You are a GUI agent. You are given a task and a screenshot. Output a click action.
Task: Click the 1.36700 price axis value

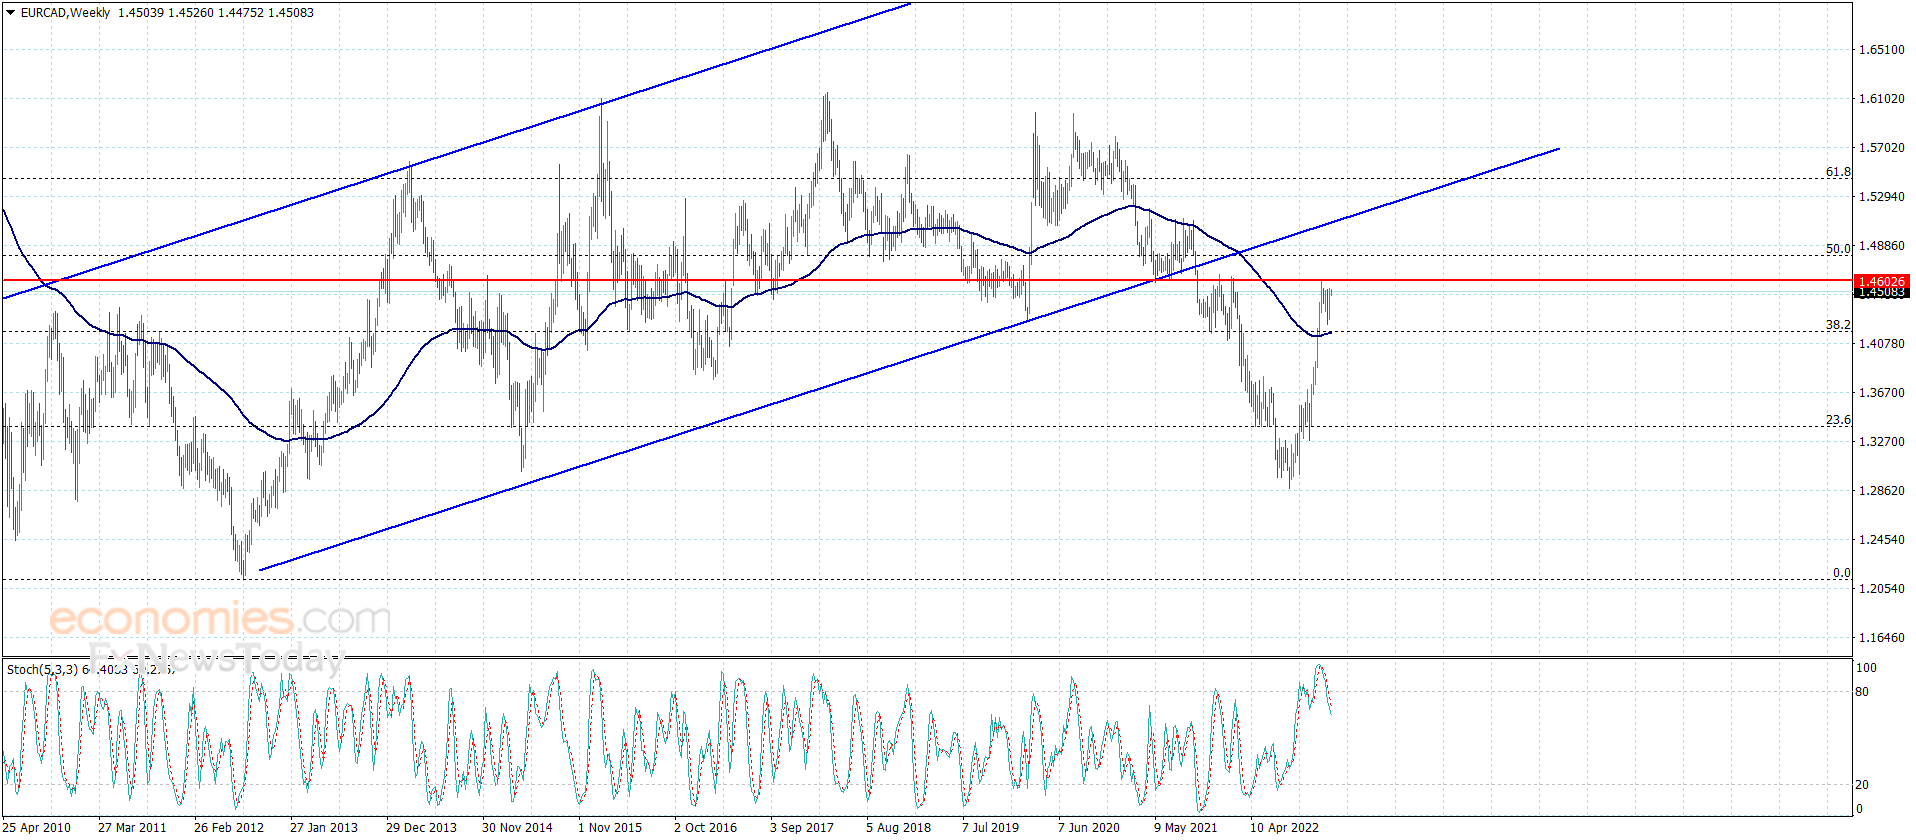coord(1881,393)
